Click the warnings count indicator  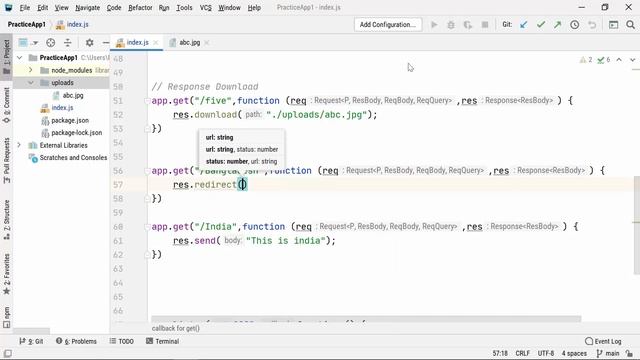[x=586, y=60]
